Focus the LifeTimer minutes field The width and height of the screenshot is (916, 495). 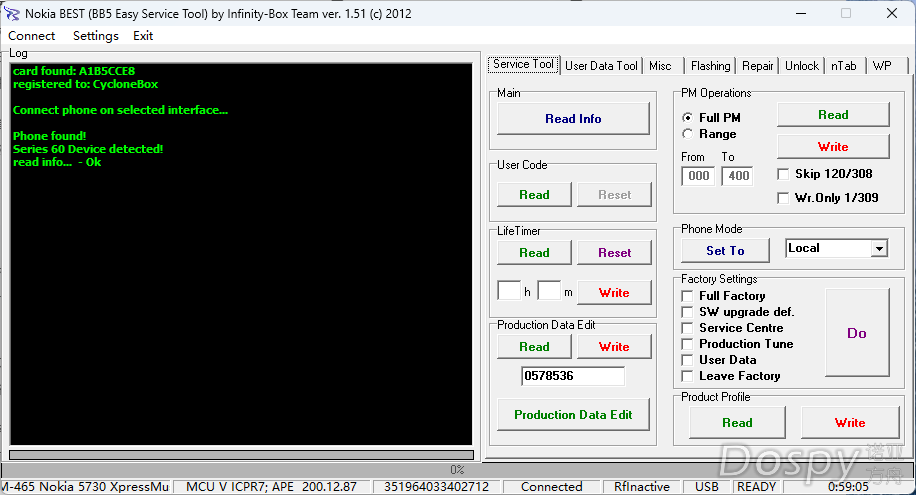coord(549,290)
